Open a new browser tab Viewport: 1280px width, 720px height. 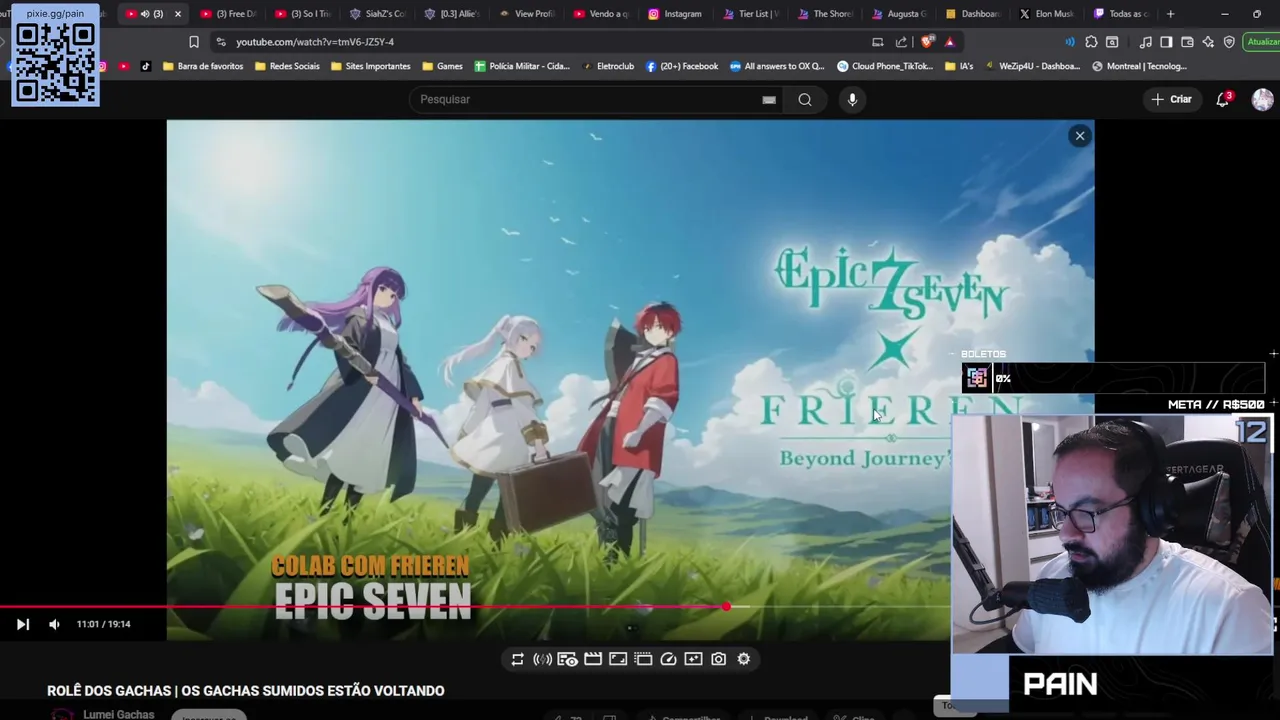(1170, 14)
